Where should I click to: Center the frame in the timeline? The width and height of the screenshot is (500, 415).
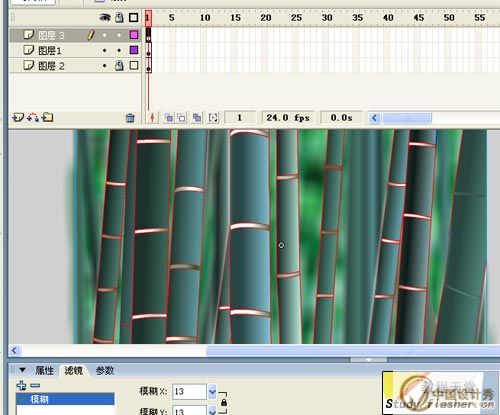pos(152,118)
